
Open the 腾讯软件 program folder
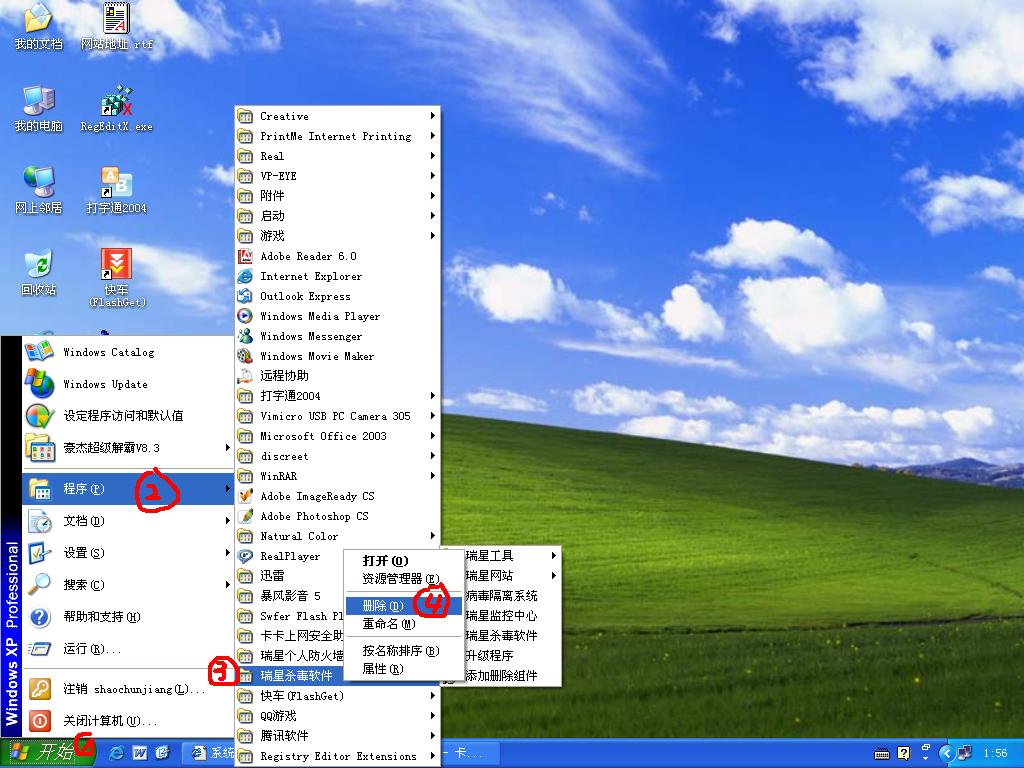pos(337,735)
